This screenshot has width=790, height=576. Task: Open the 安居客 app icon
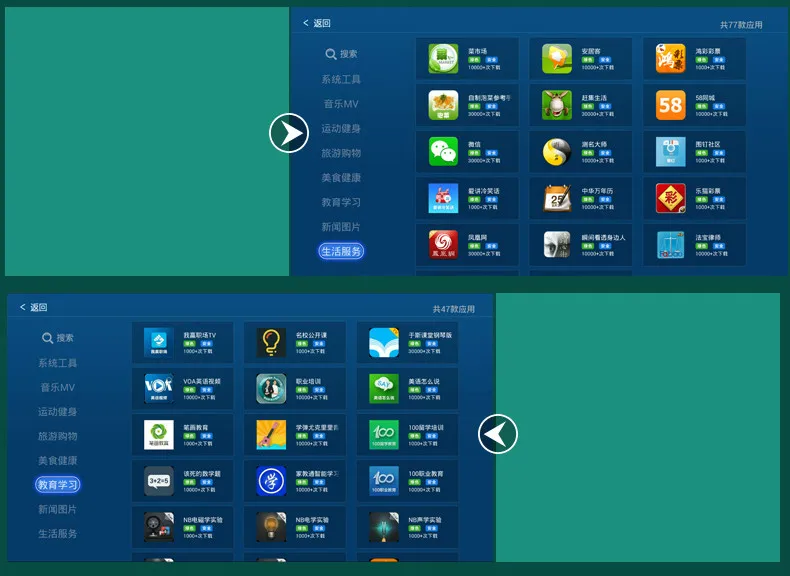pos(557,58)
